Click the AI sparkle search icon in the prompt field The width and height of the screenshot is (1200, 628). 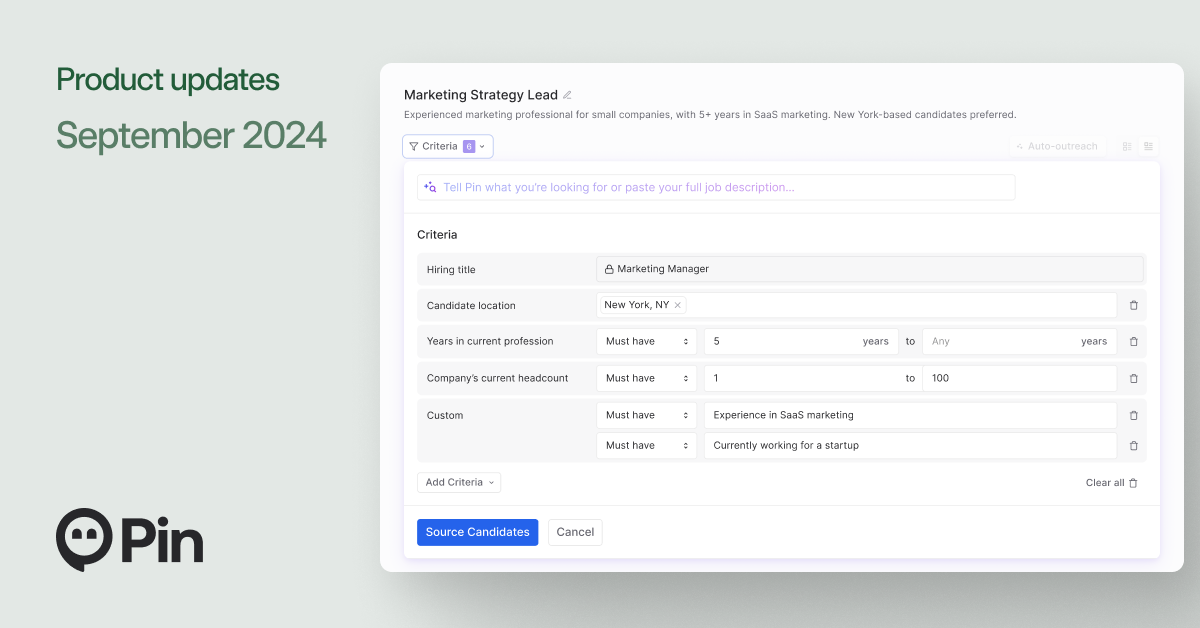(429, 187)
